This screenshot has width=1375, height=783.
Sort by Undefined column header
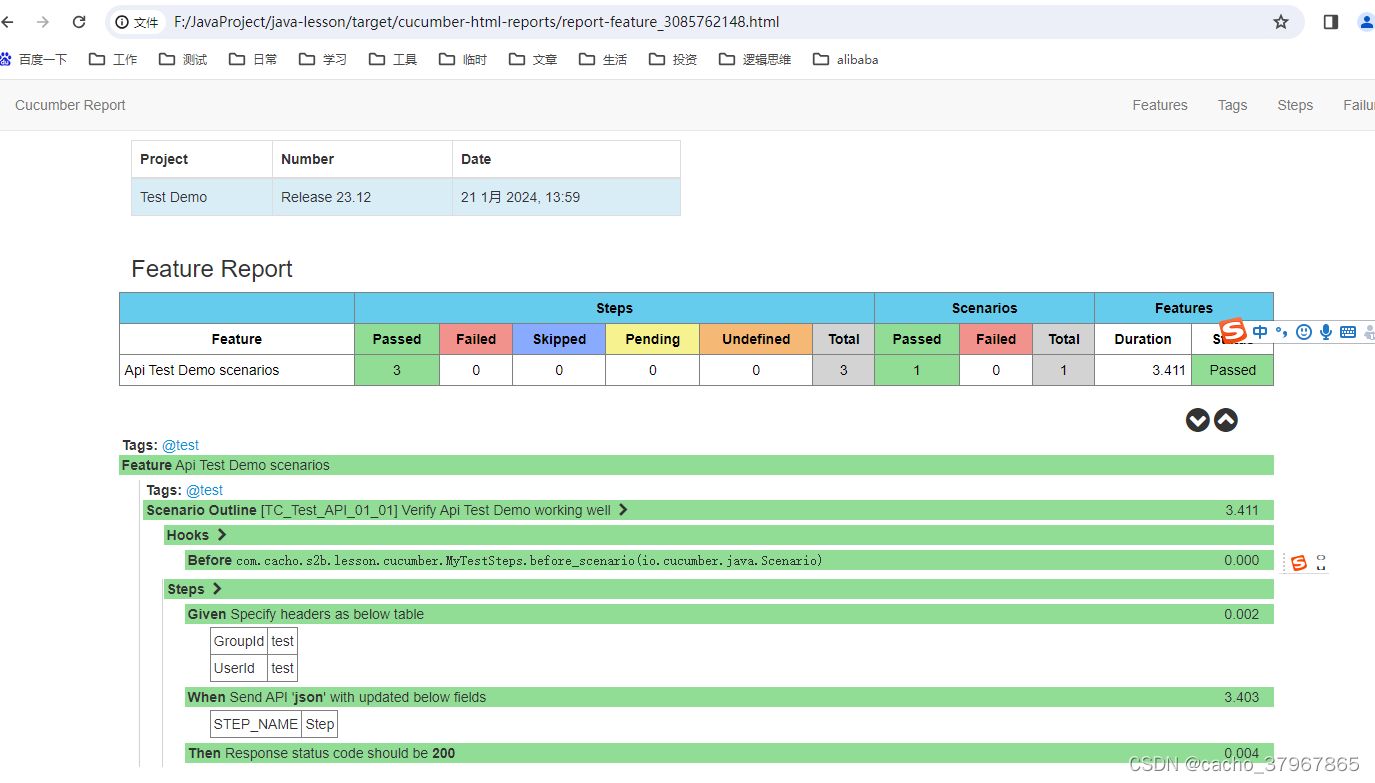[x=756, y=339]
